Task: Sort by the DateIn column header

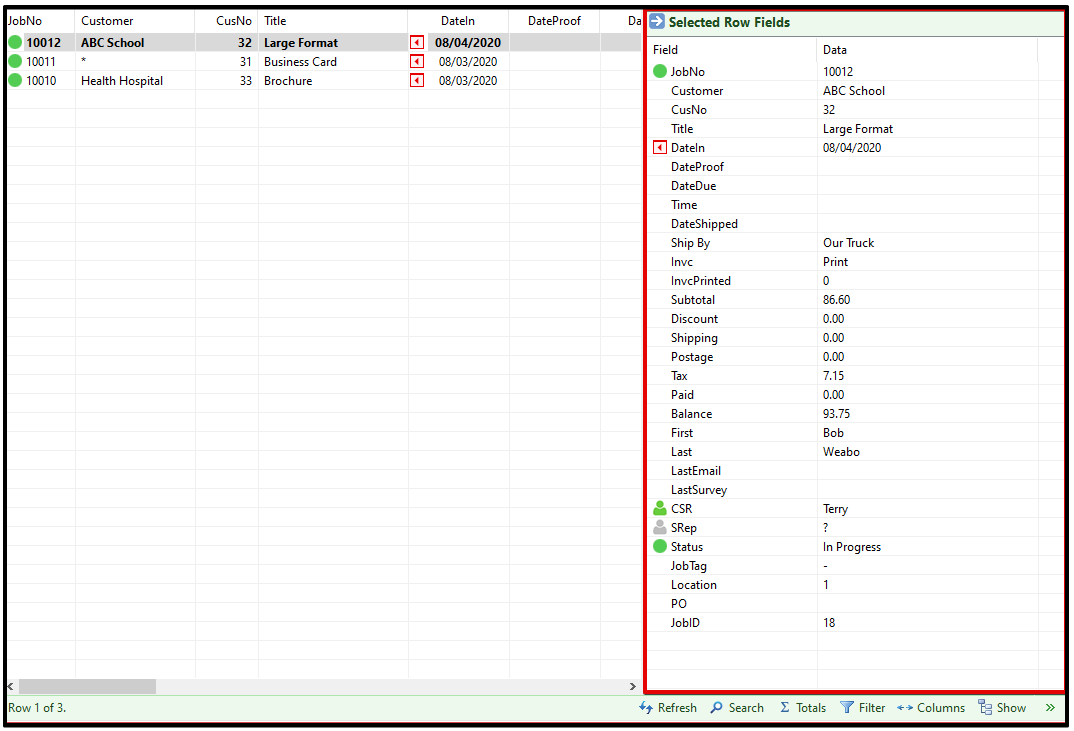Action: point(458,21)
